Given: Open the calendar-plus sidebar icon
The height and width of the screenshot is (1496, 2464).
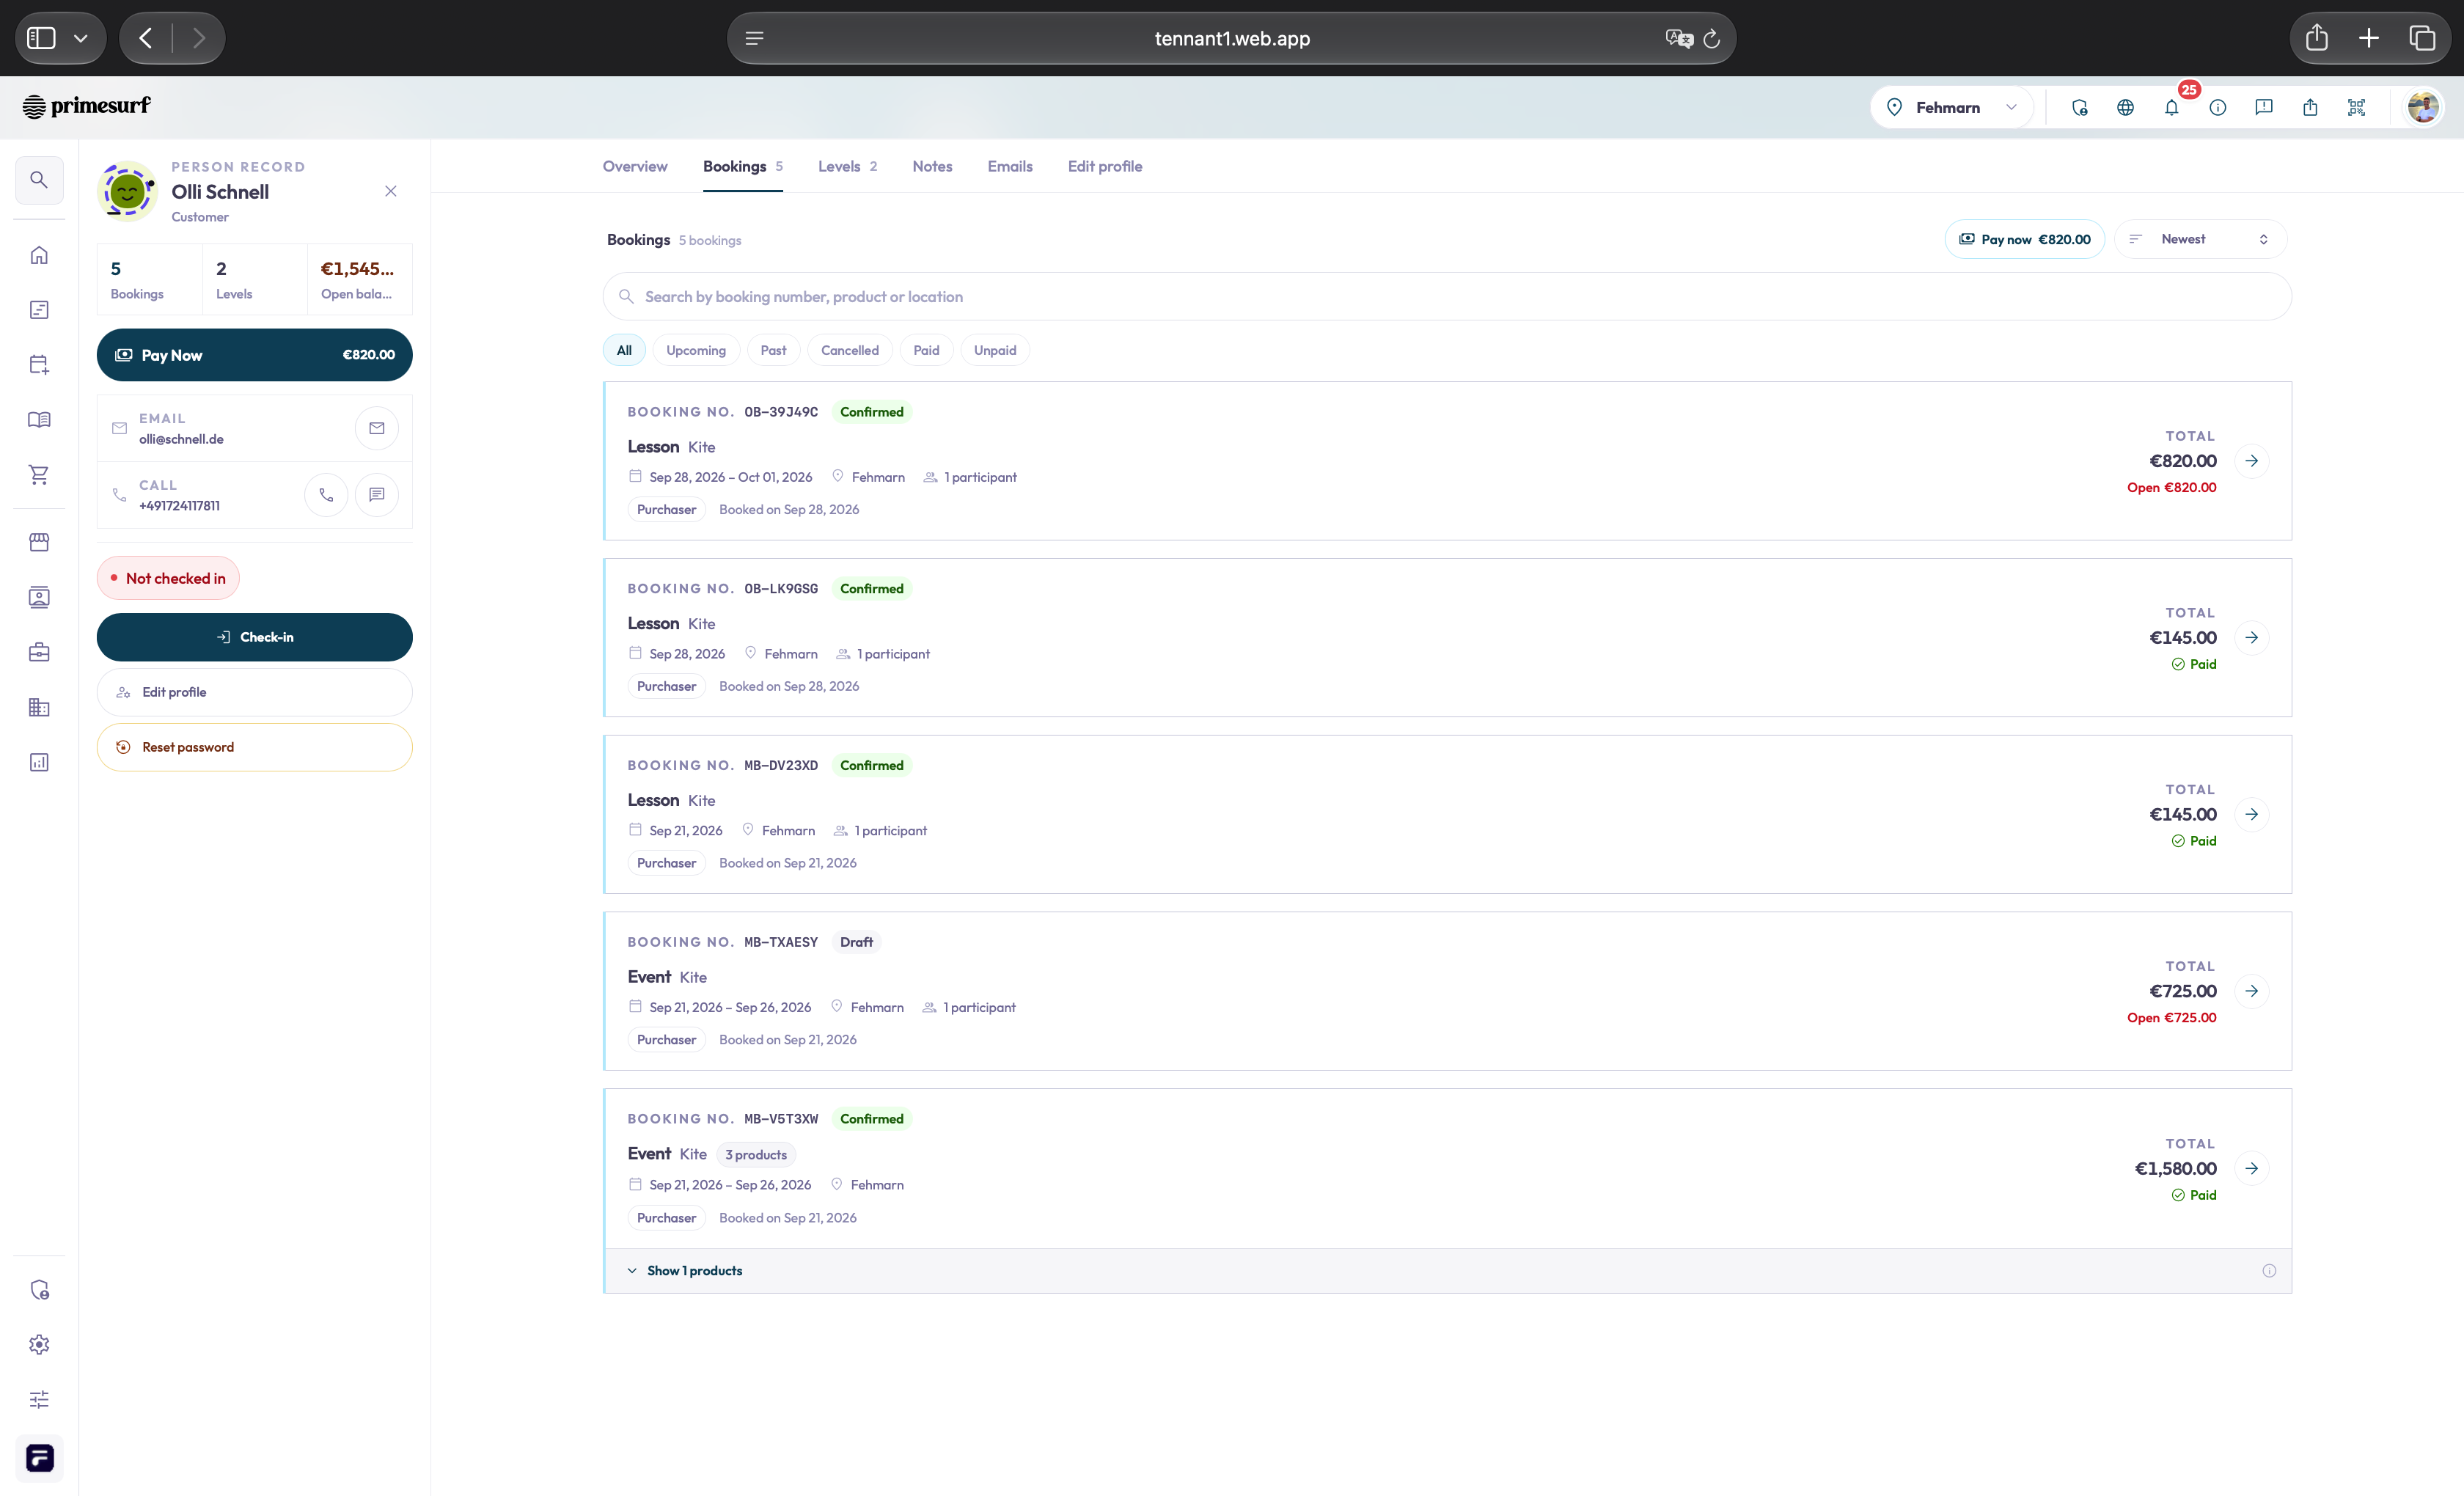Looking at the screenshot, I should click(x=39, y=365).
